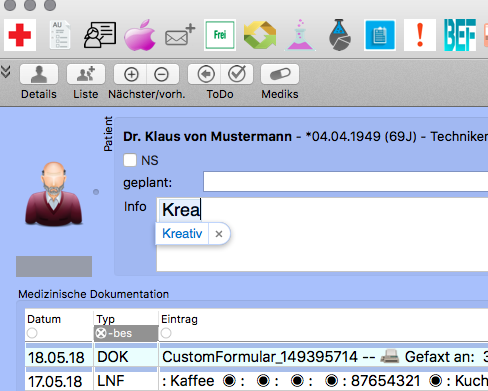
Task: Select the Datum column filter radio
Action: 32,333
